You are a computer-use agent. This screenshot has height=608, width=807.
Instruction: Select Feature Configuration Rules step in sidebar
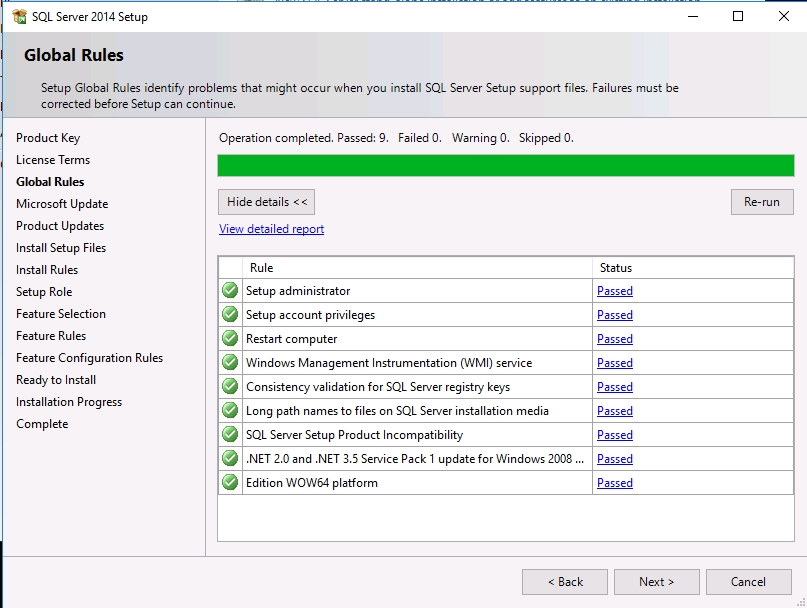(90, 358)
